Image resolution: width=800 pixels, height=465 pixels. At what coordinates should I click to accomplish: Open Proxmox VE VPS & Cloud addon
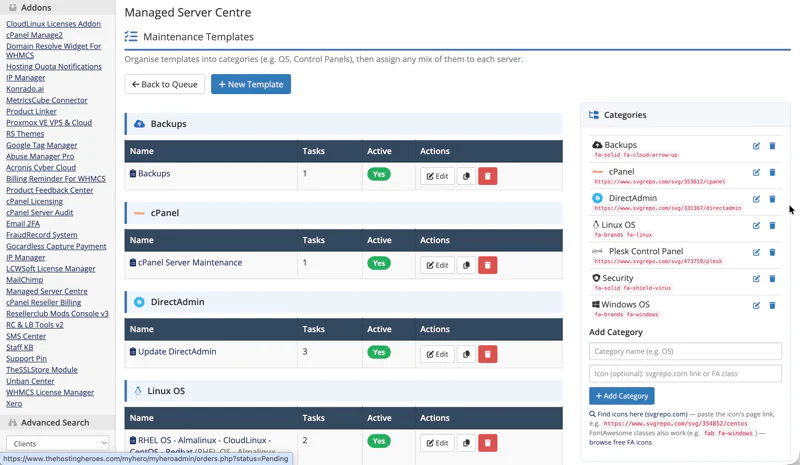point(49,123)
